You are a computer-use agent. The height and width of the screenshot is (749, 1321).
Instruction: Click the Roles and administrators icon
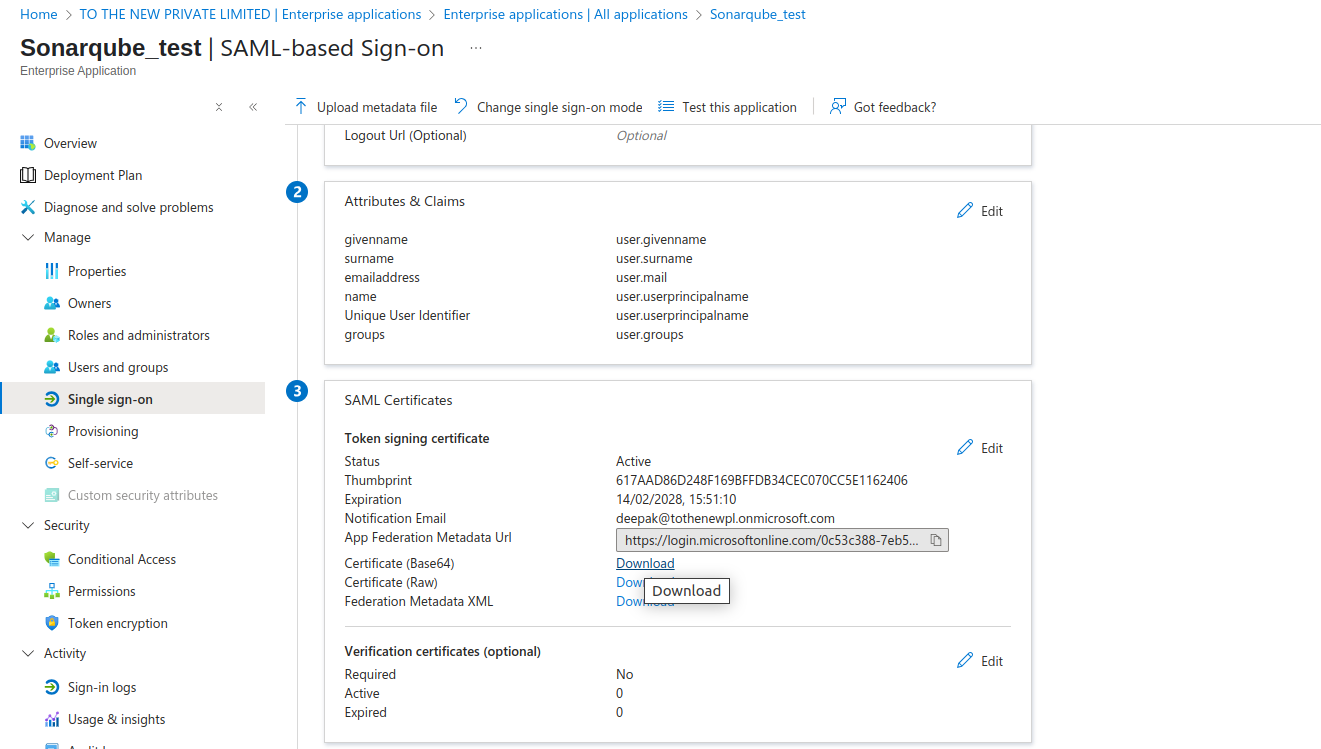point(52,335)
